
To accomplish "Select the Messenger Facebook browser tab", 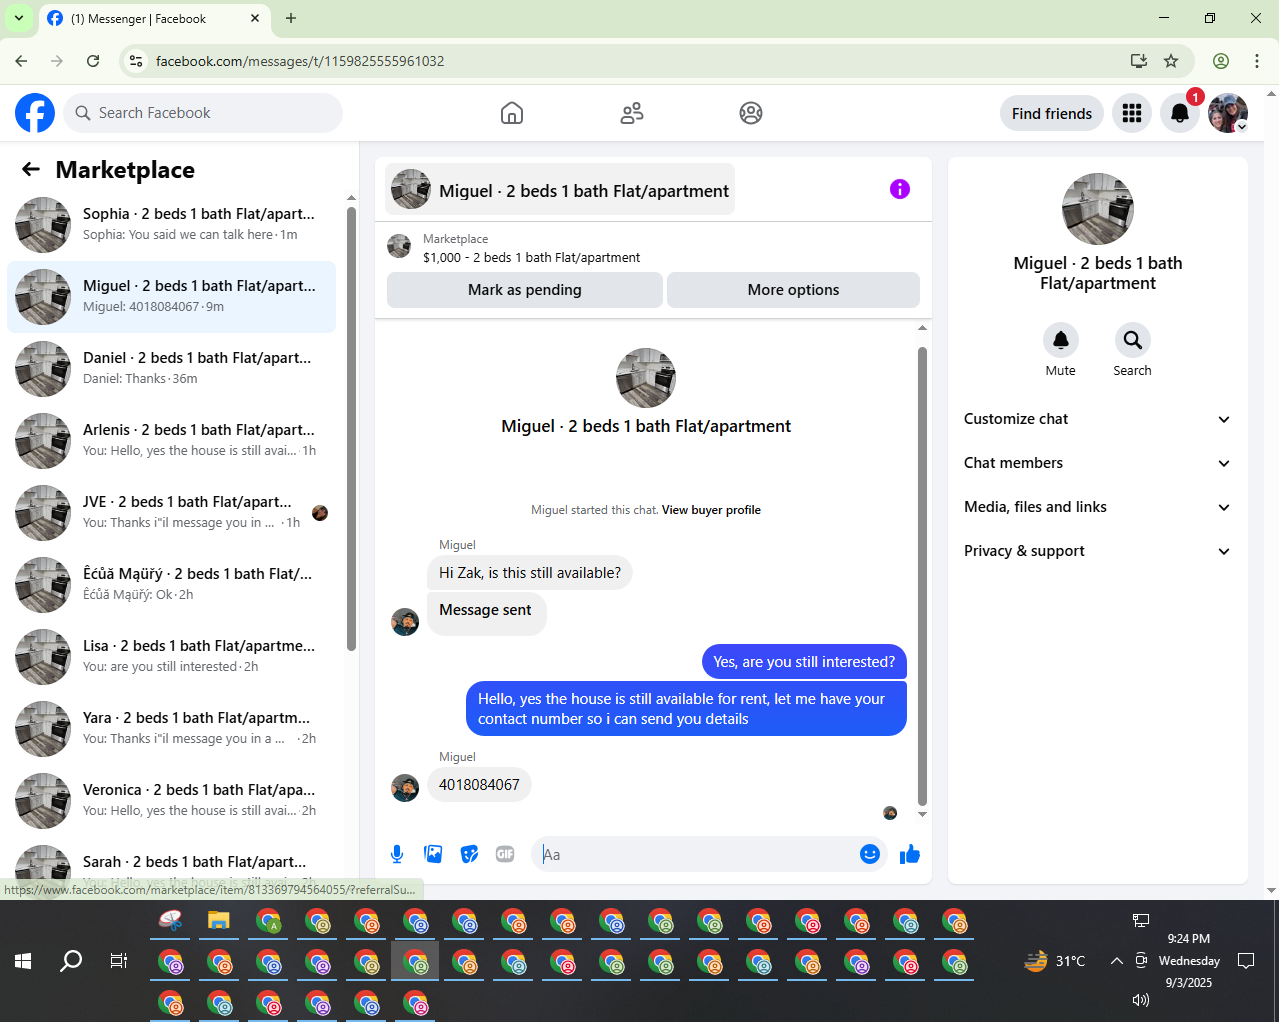I will pyautogui.click(x=155, y=19).
